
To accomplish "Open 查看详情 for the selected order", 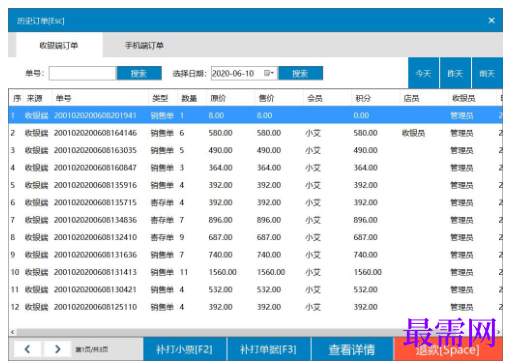I will pos(352,349).
